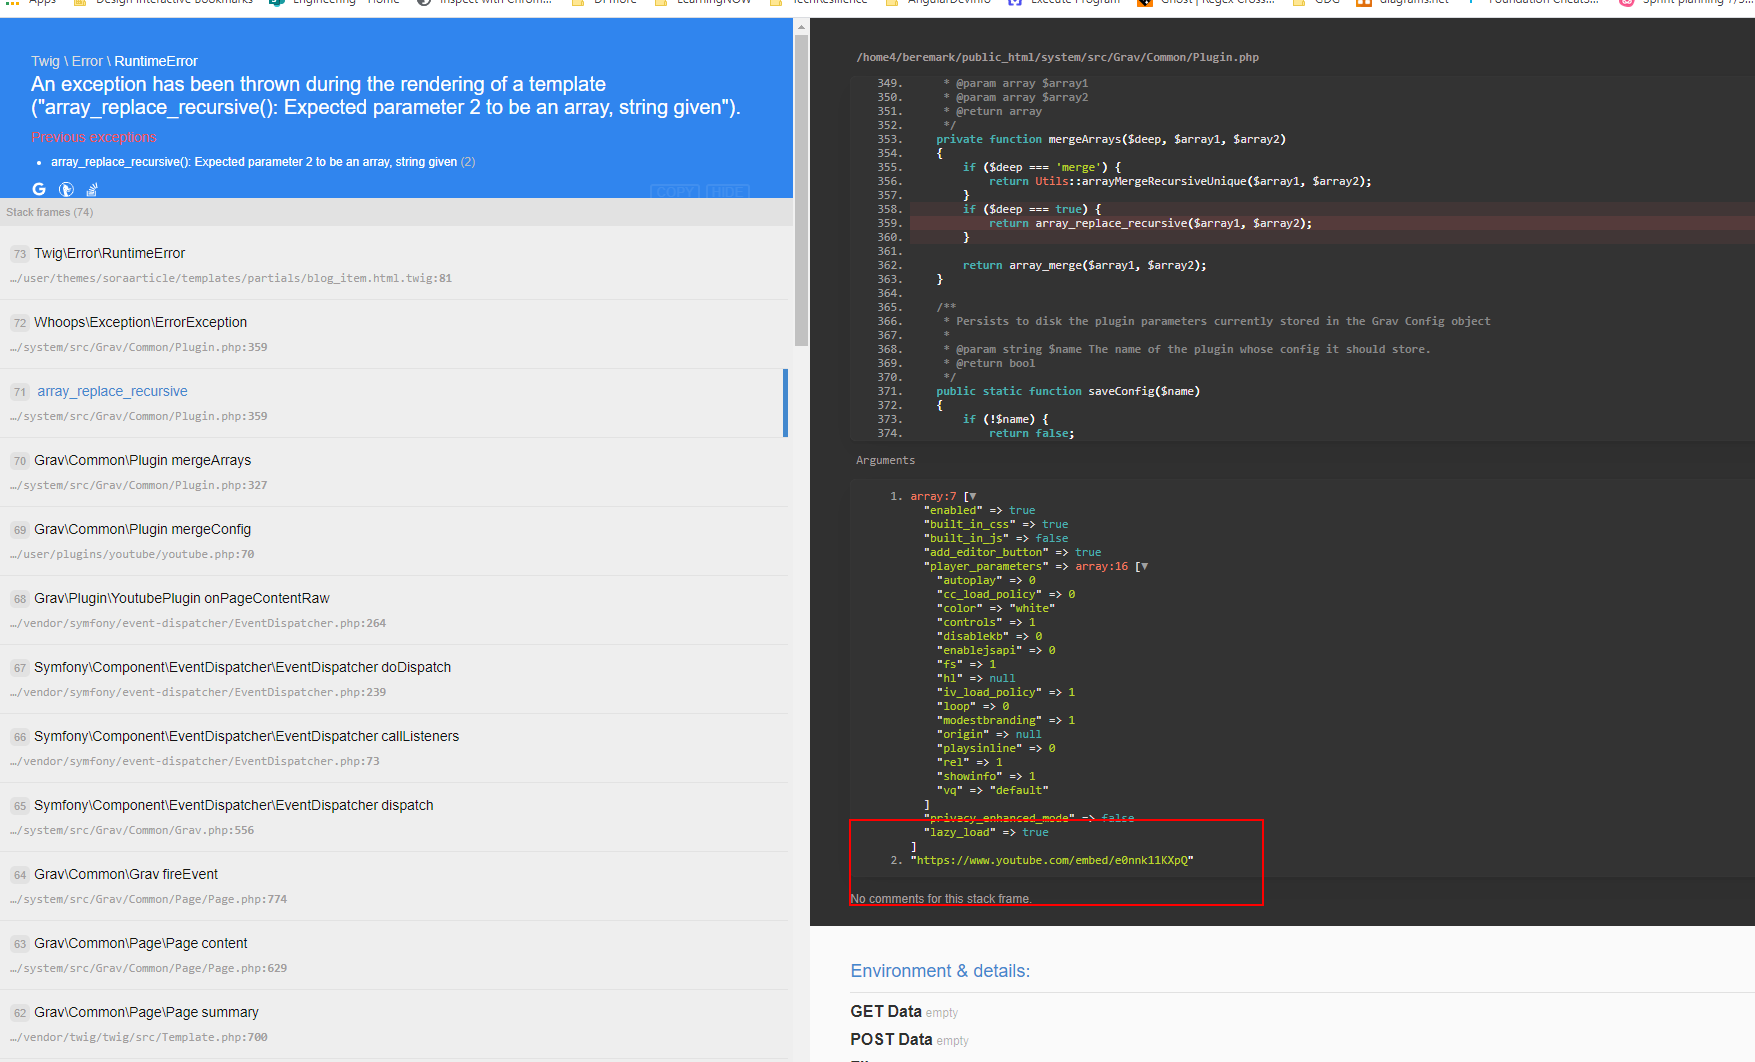Click the 'Stack frames (74)' header
The width and height of the screenshot is (1755, 1062).
(x=50, y=212)
